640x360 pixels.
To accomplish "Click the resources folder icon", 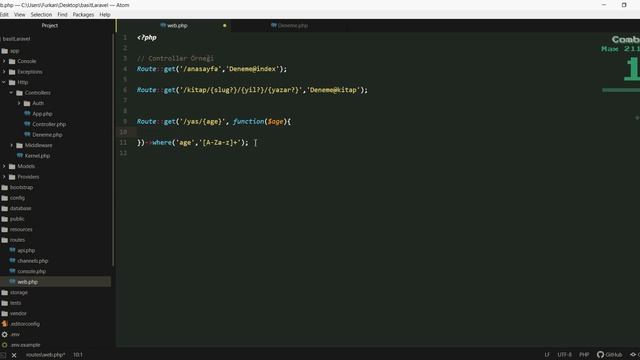I will click(4, 229).
